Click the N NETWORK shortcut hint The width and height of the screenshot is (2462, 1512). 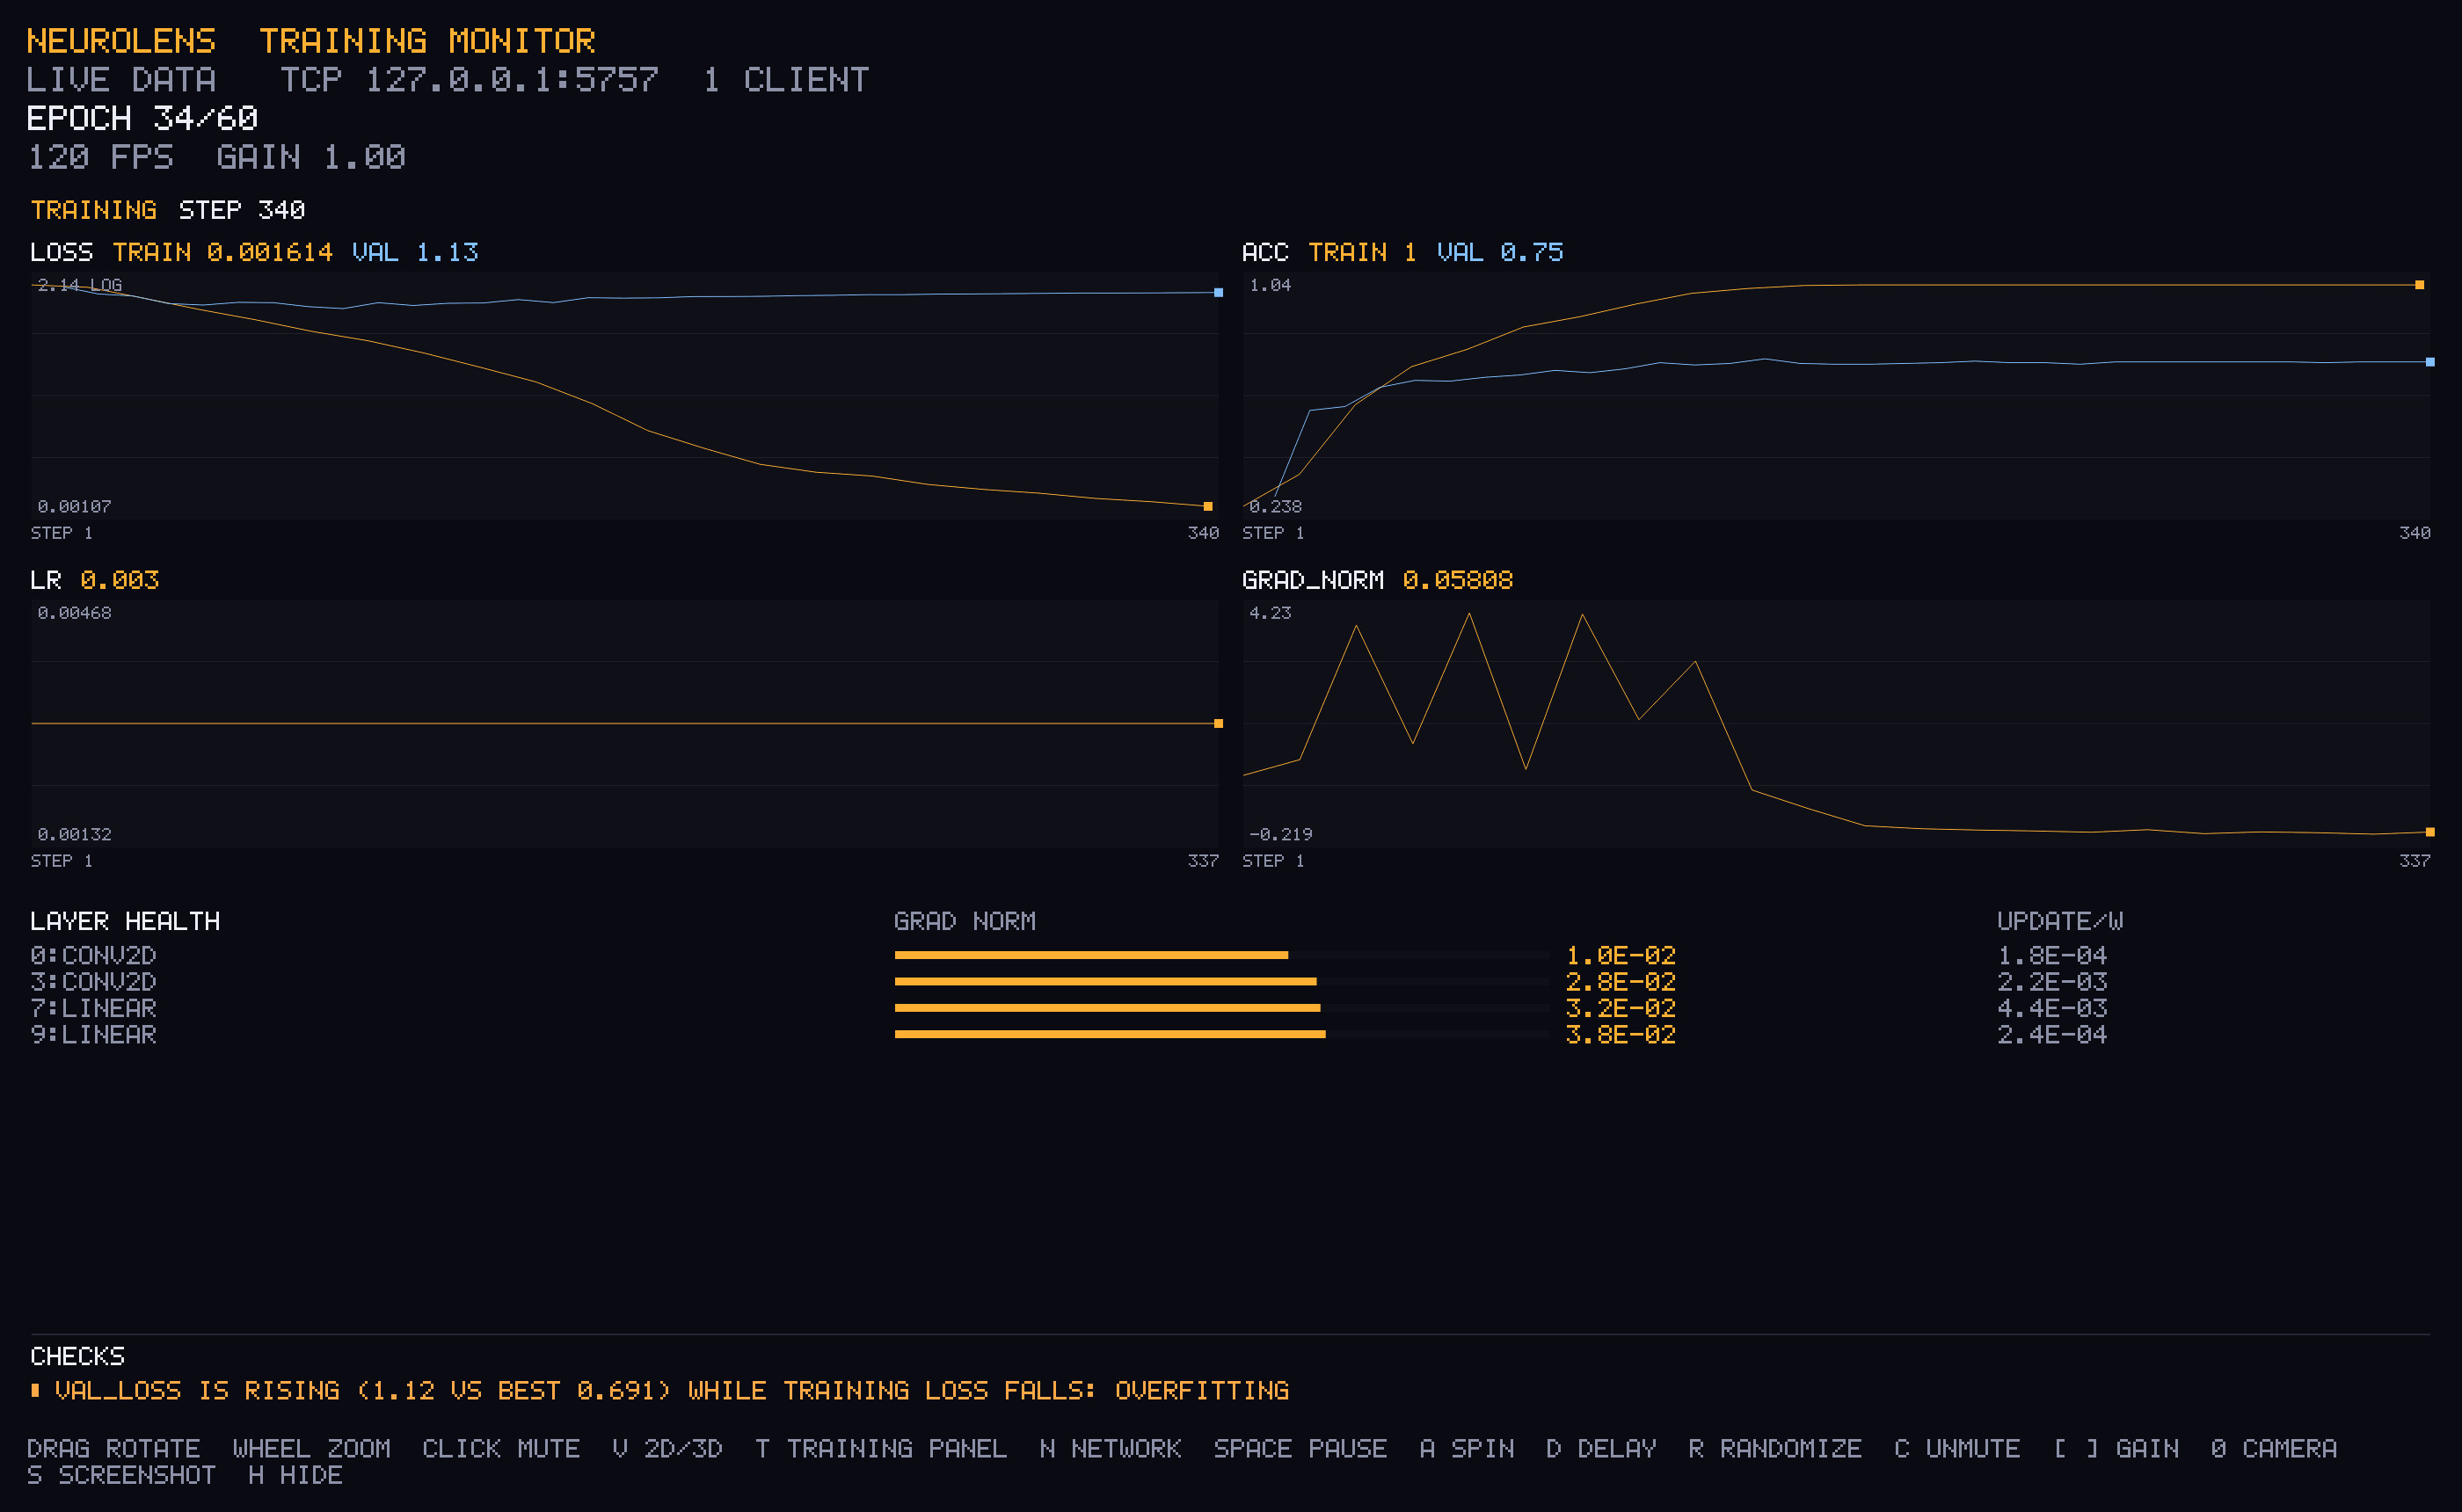point(1110,1448)
